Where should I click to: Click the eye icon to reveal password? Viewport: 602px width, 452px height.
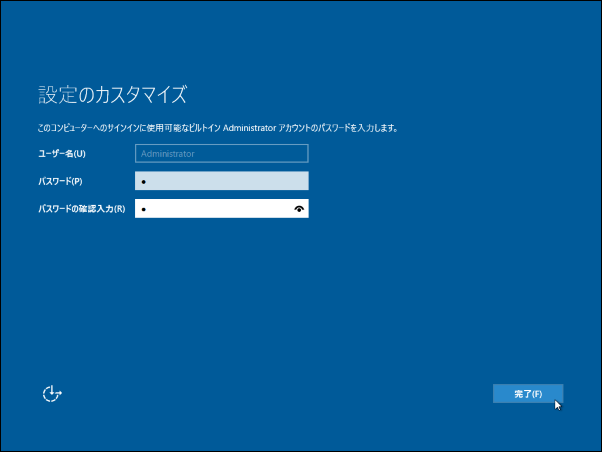(x=299, y=209)
